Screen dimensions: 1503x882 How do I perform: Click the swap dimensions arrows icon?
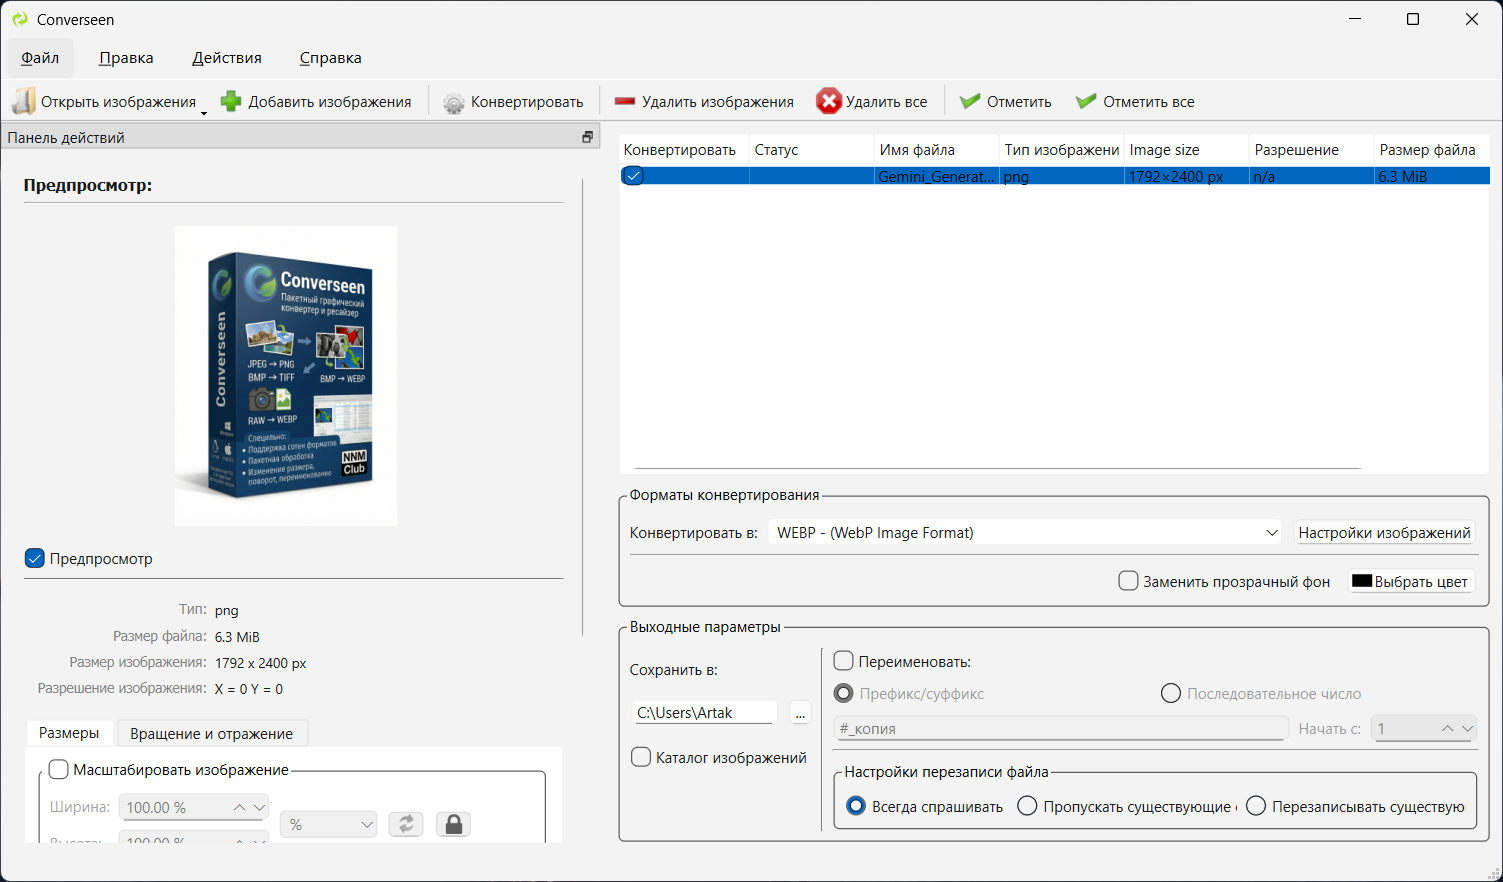(406, 824)
